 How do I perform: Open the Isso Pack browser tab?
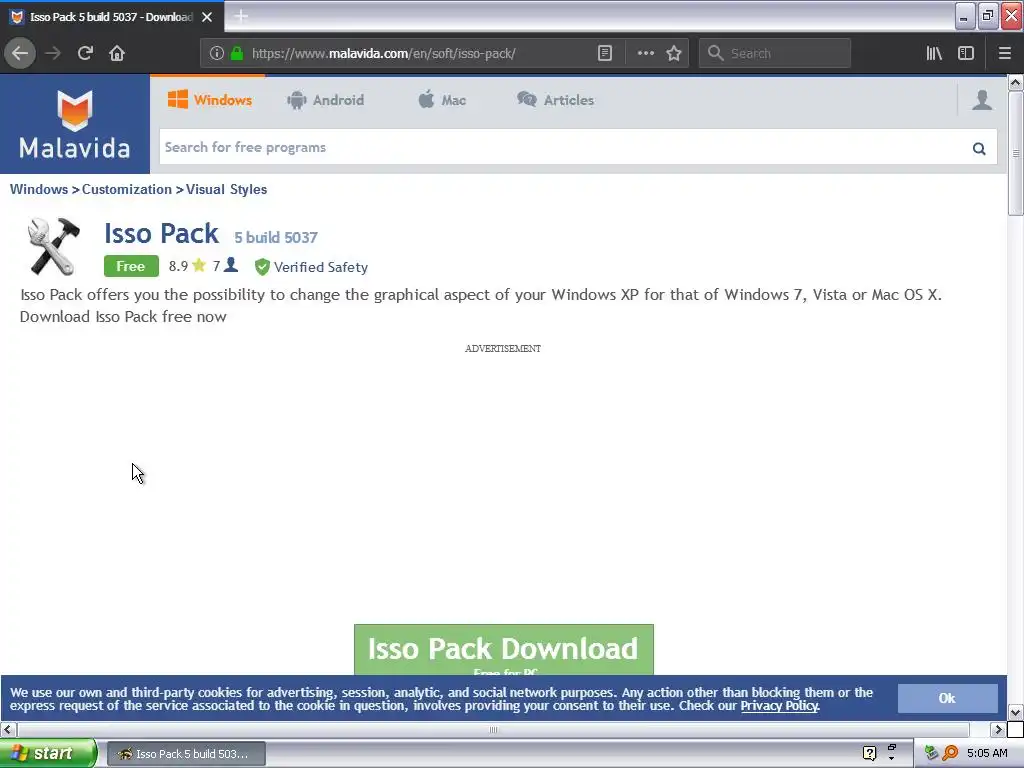point(111,17)
